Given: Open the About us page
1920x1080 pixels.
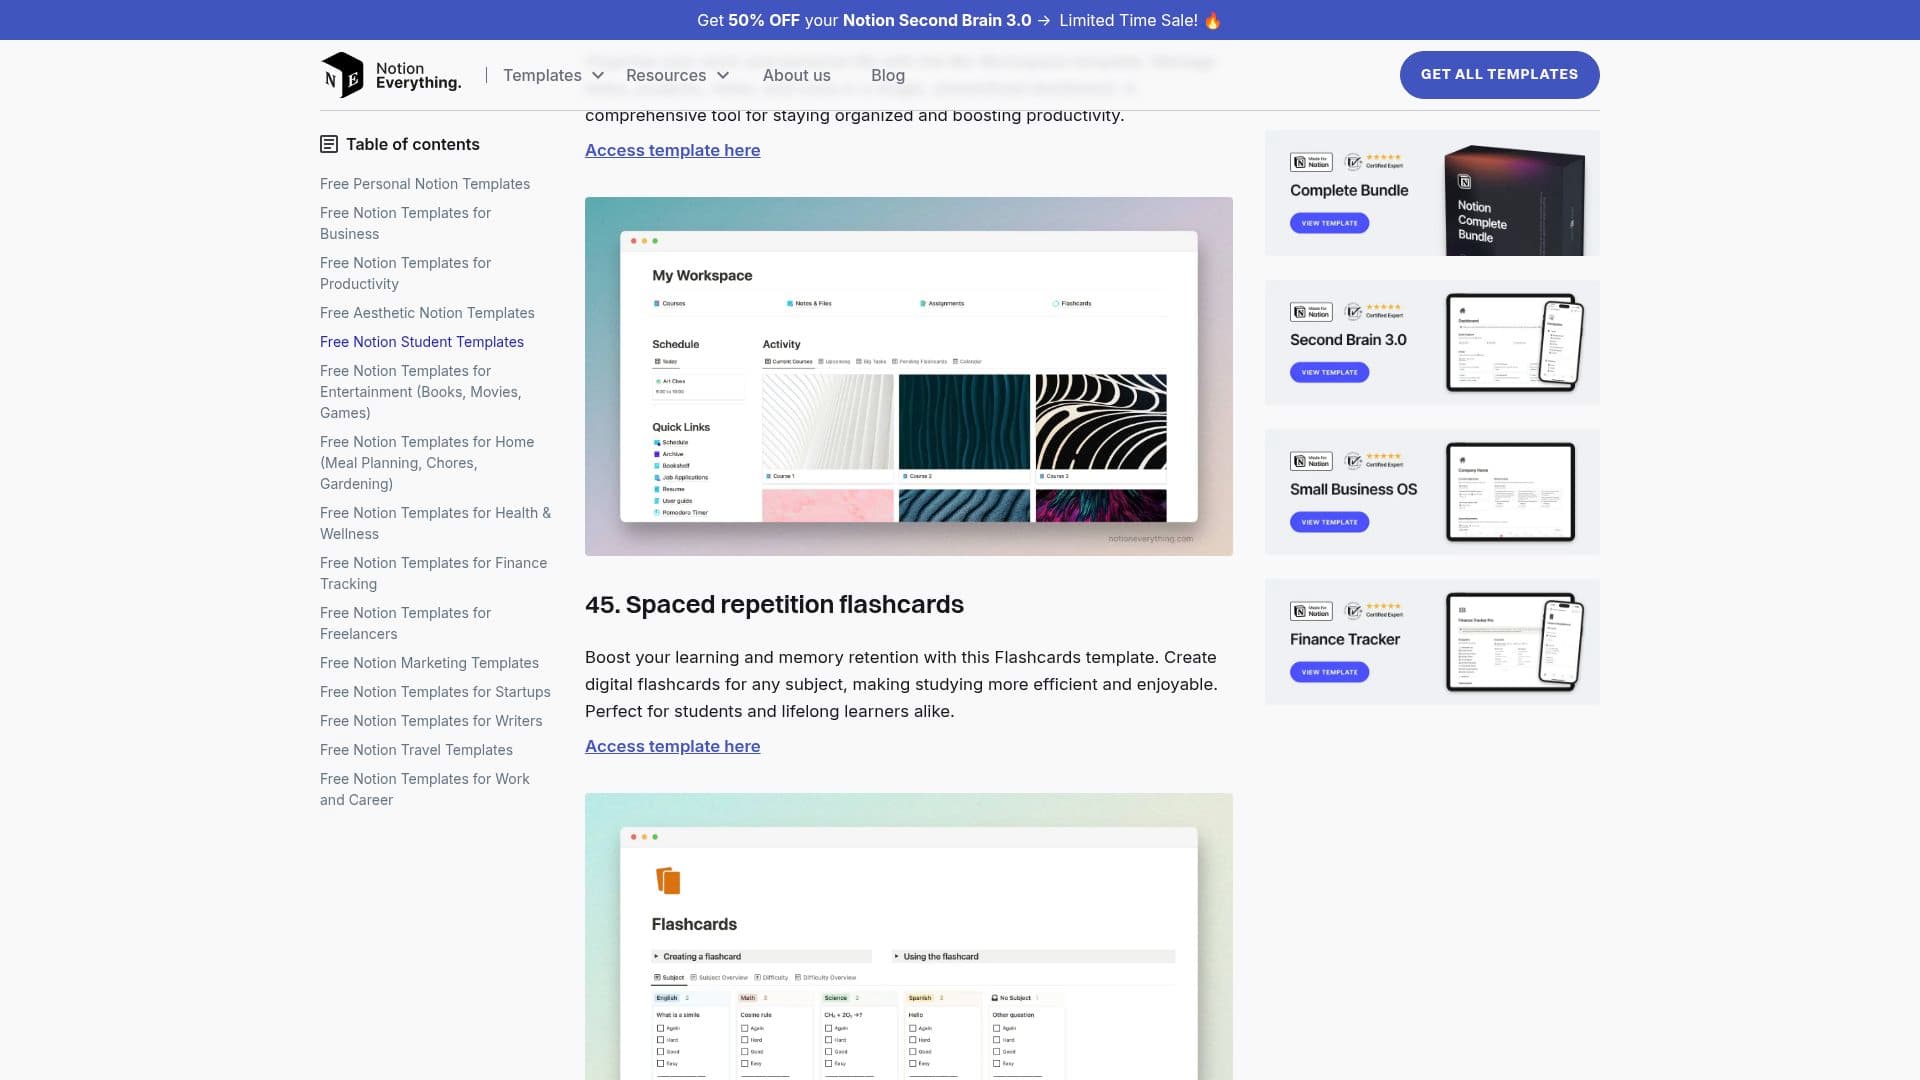Looking at the screenshot, I should click(x=796, y=75).
